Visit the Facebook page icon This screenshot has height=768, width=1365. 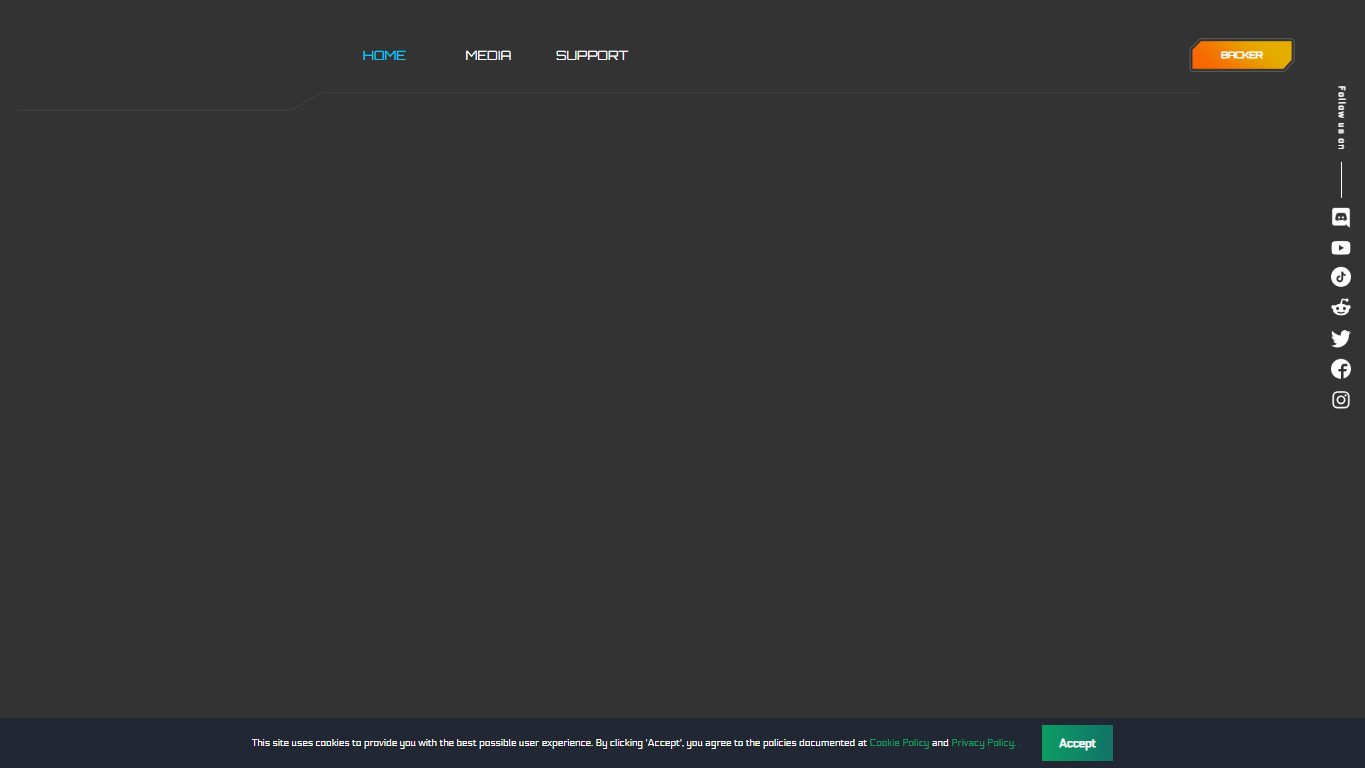click(1341, 369)
